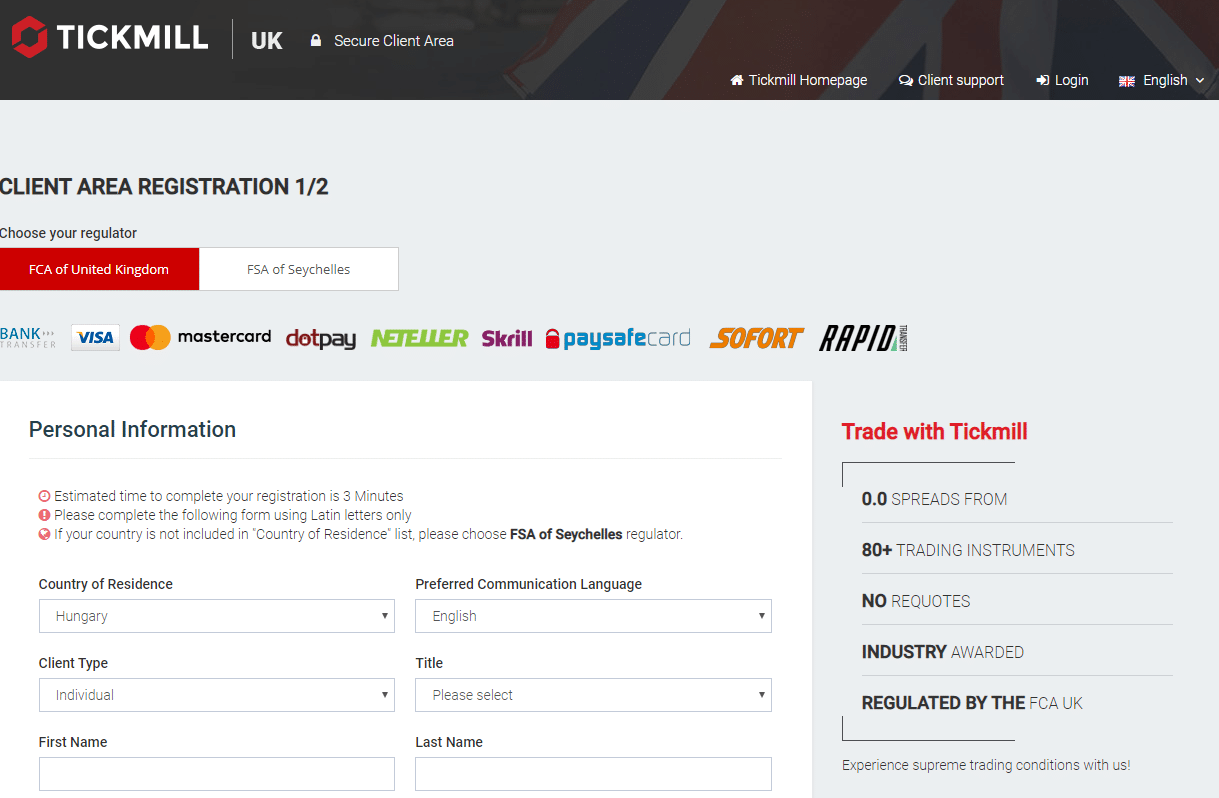Open Client support link
1219x798 pixels.
951,80
